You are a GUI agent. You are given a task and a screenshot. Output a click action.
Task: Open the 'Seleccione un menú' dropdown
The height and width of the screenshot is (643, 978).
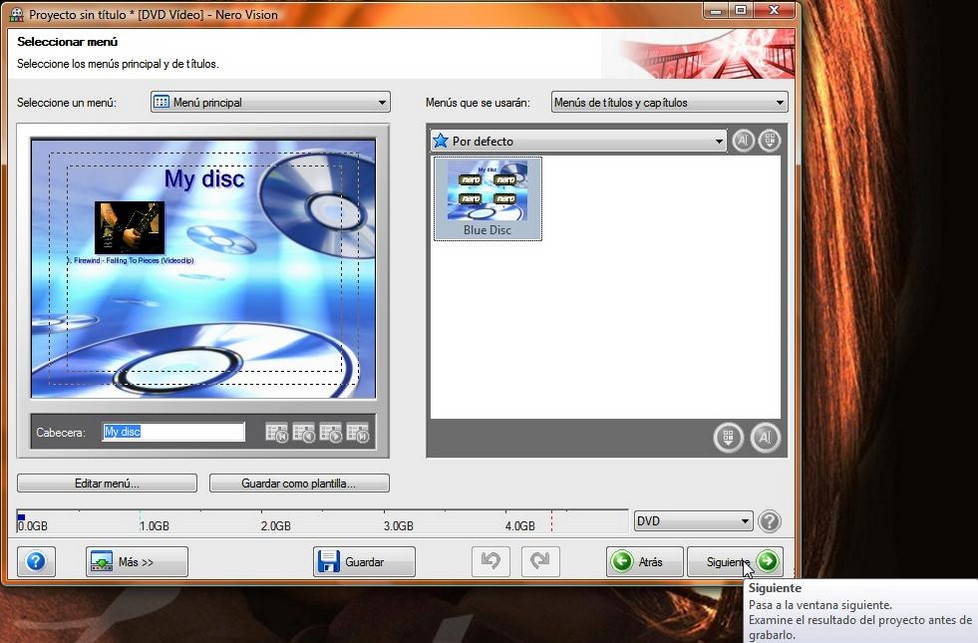[x=270, y=102]
